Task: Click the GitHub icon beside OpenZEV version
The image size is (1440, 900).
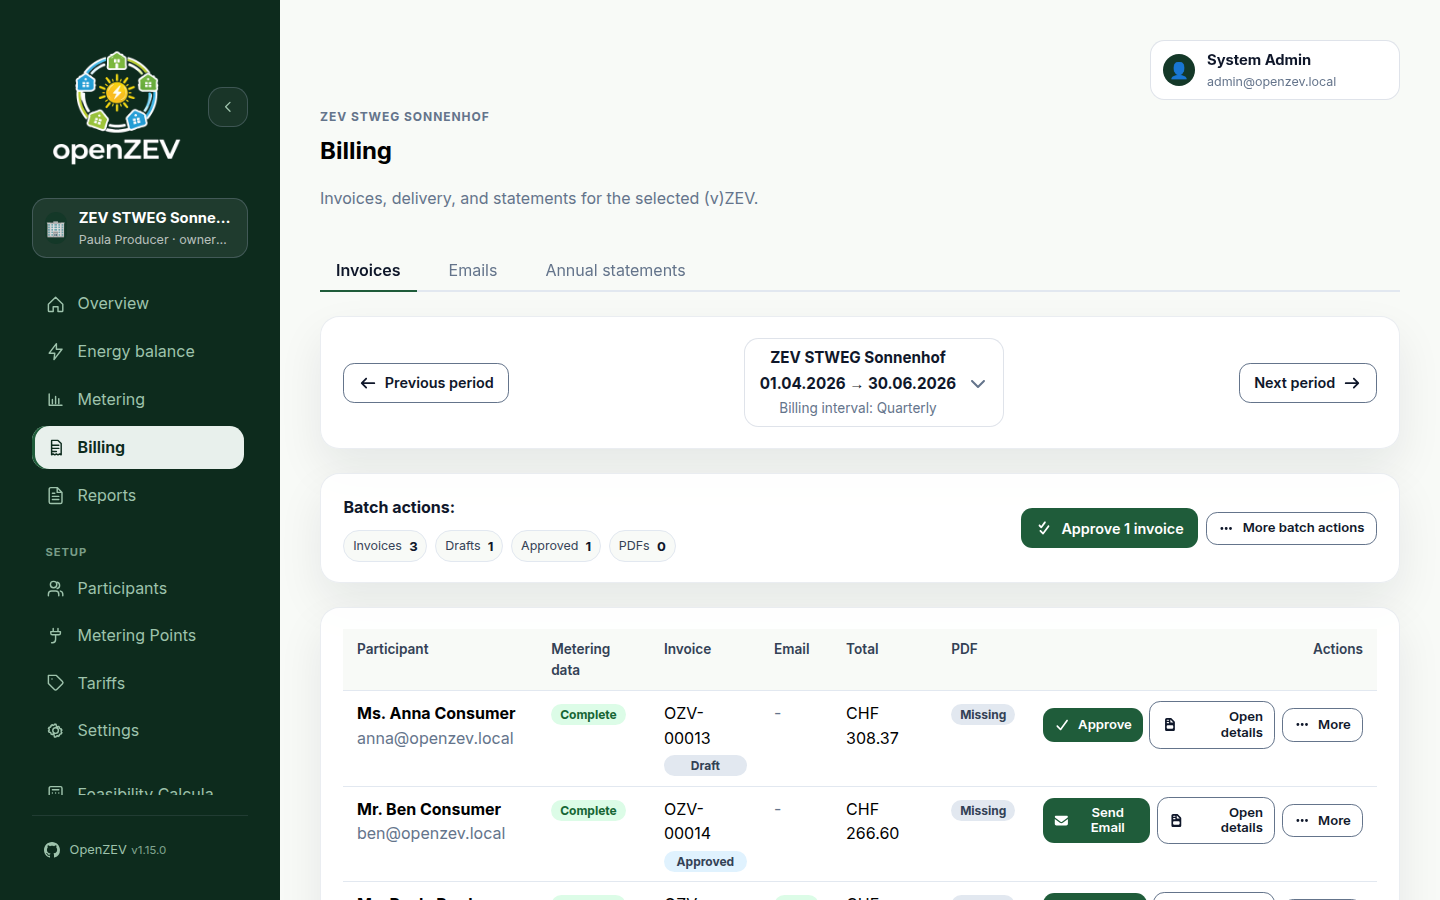Action: (52, 850)
